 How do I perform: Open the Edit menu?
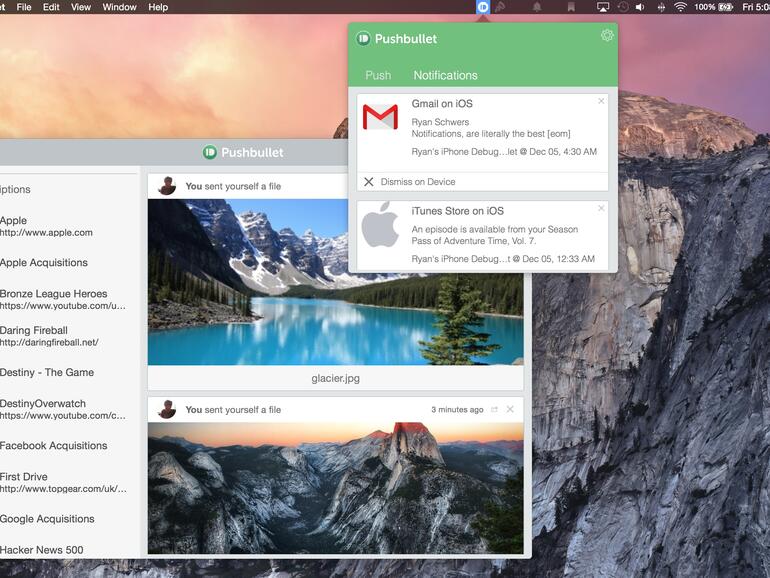click(51, 7)
